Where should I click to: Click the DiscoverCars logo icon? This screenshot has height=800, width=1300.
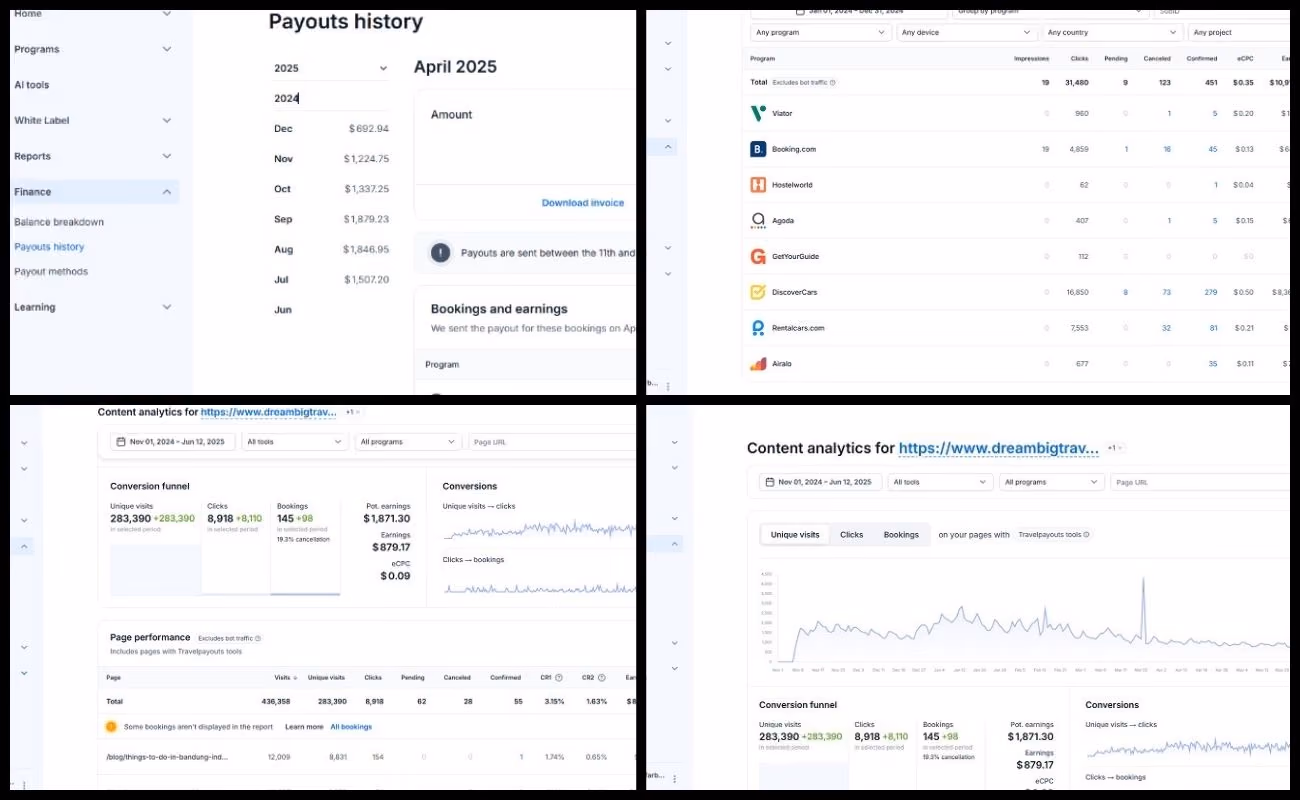pos(758,292)
